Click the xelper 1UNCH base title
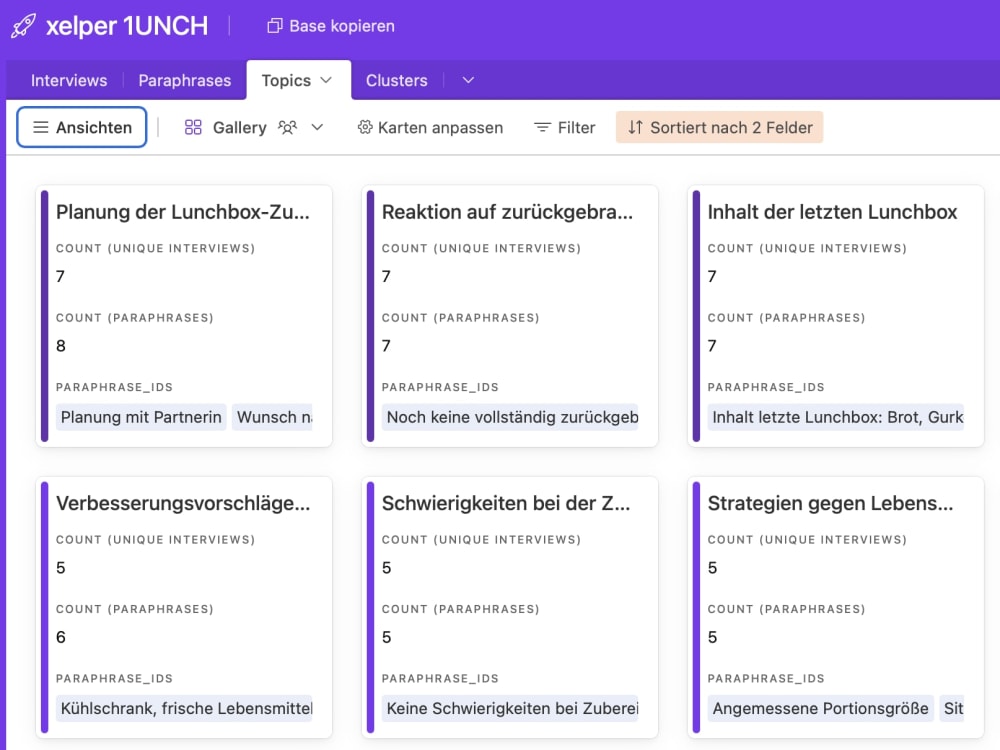 (127, 26)
